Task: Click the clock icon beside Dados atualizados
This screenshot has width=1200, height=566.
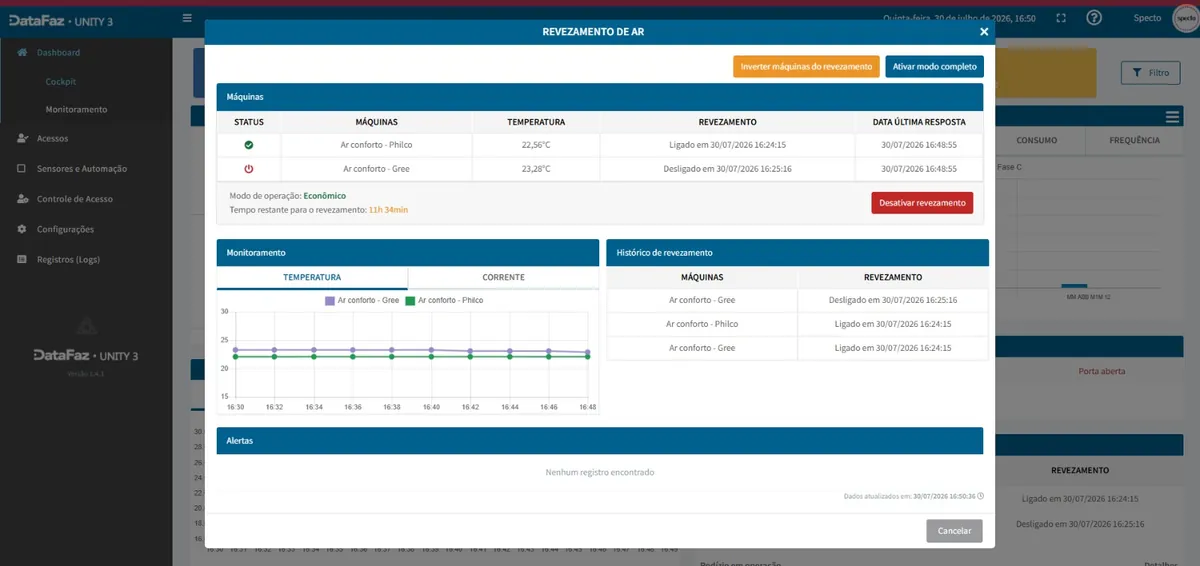Action: [x=980, y=496]
